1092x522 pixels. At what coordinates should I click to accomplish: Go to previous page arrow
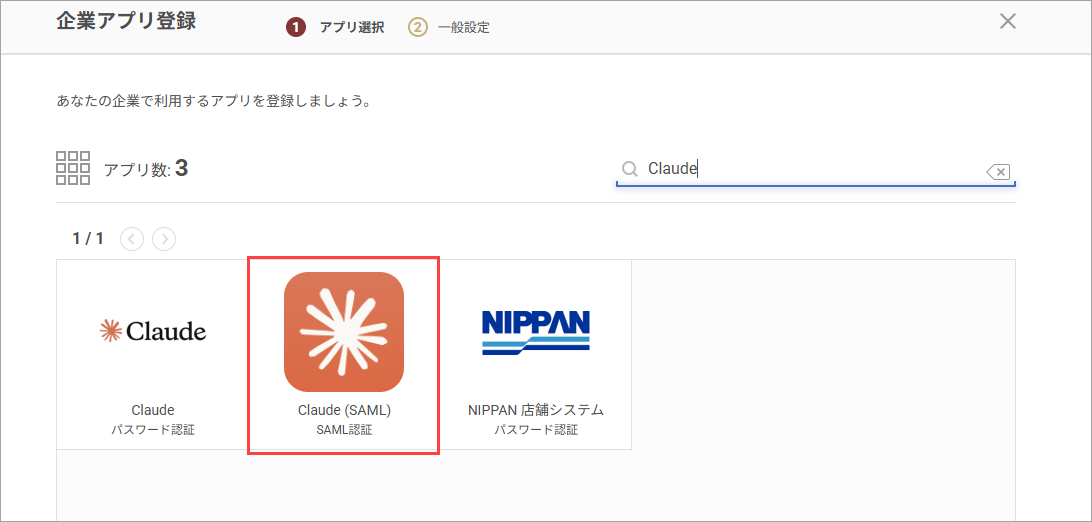[132, 239]
